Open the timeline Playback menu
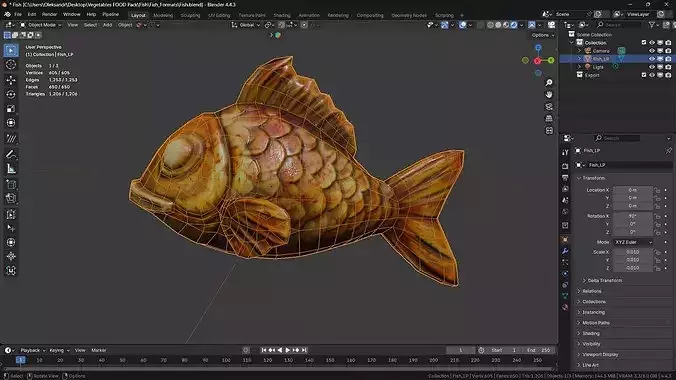676x380 pixels. 33,350
